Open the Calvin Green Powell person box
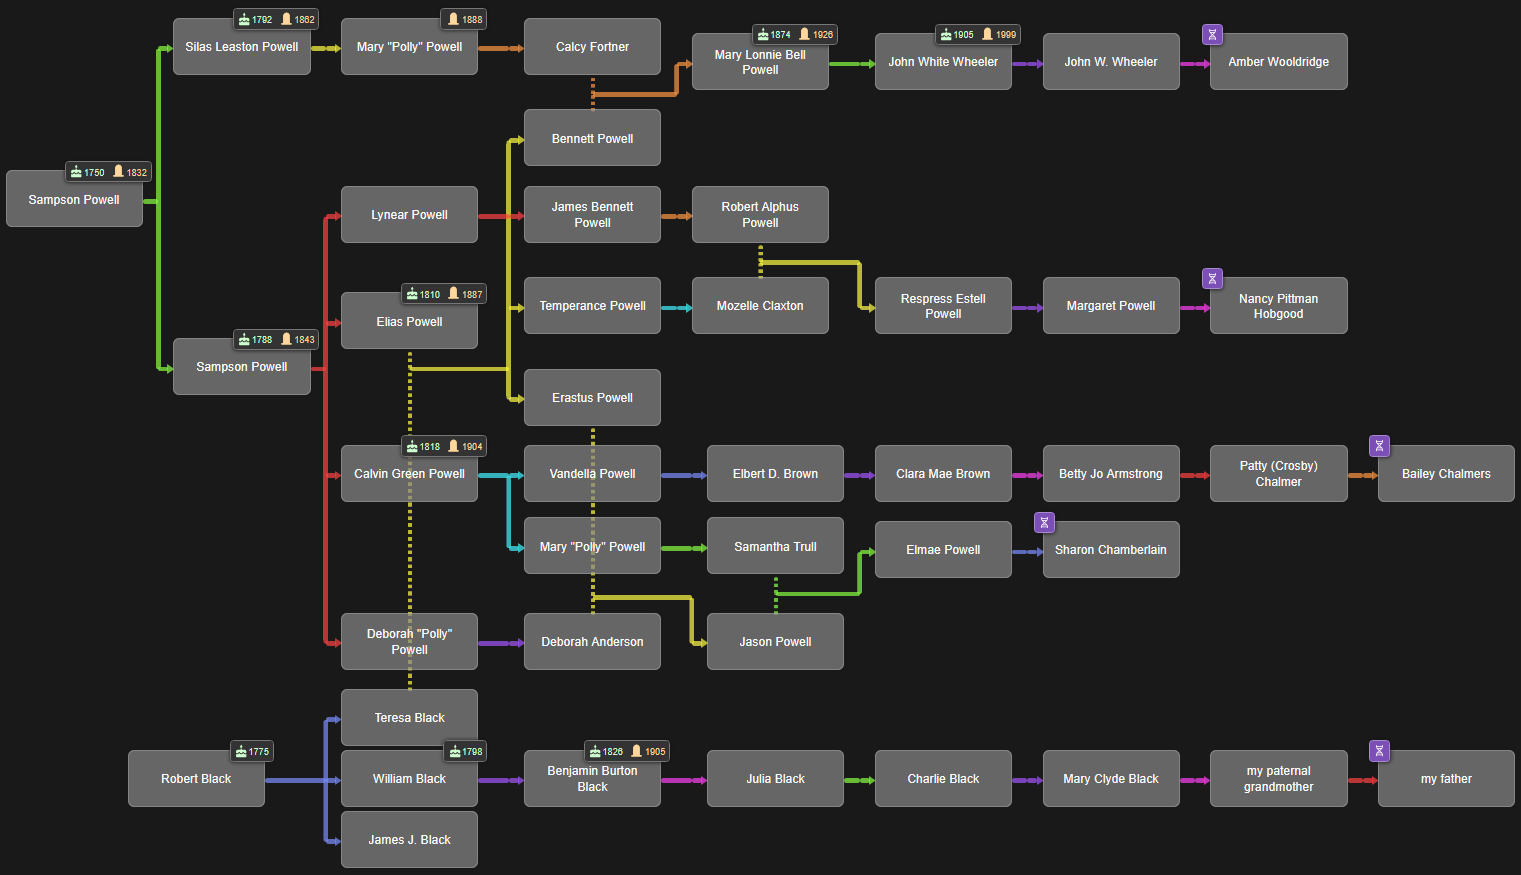This screenshot has height=875, width=1521. (x=409, y=474)
